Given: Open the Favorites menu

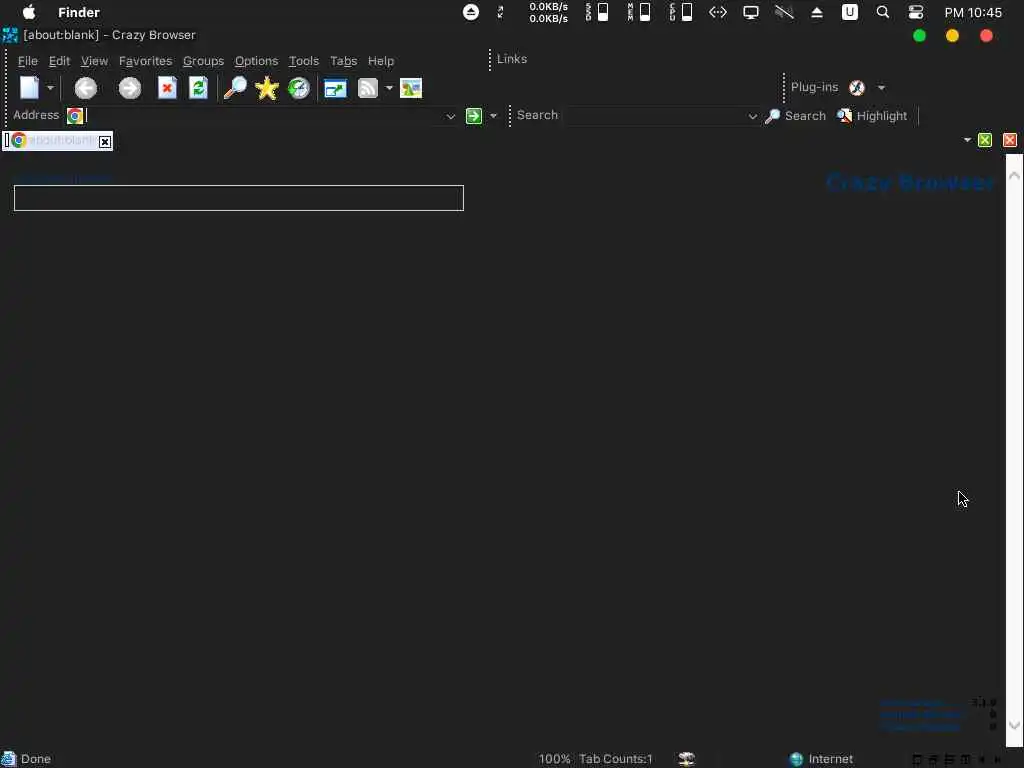Looking at the screenshot, I should coord(145,61).
